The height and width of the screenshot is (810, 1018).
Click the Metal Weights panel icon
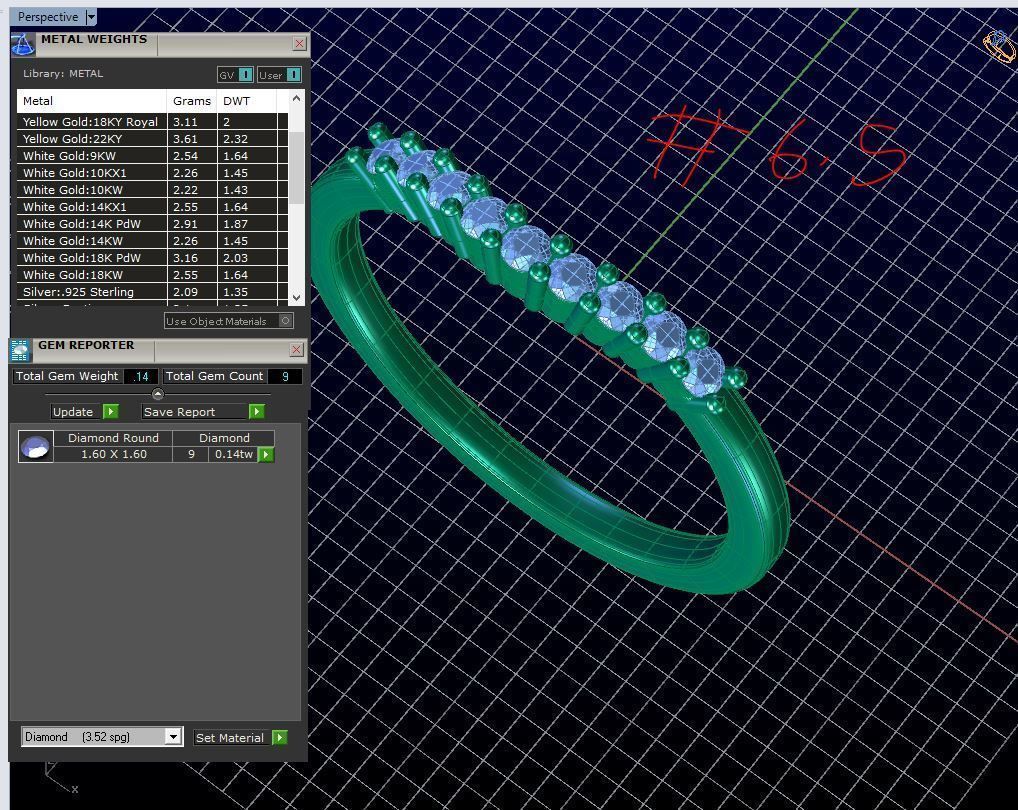[x=23, y=45]
